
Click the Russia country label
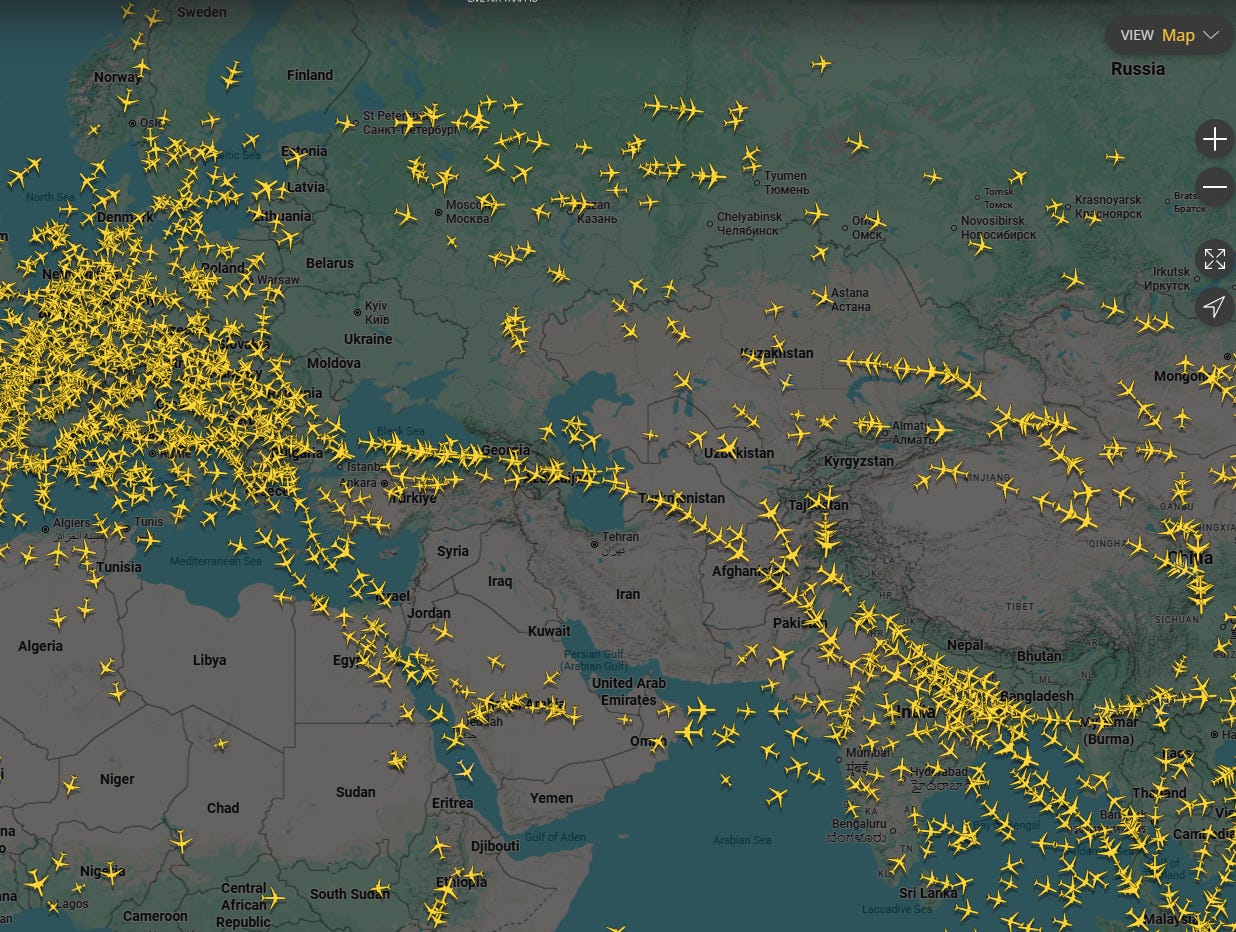click(1138, 69)
